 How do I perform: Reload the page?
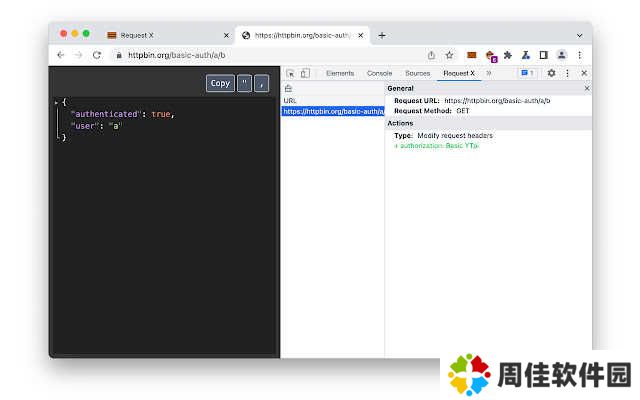[97, 55]
